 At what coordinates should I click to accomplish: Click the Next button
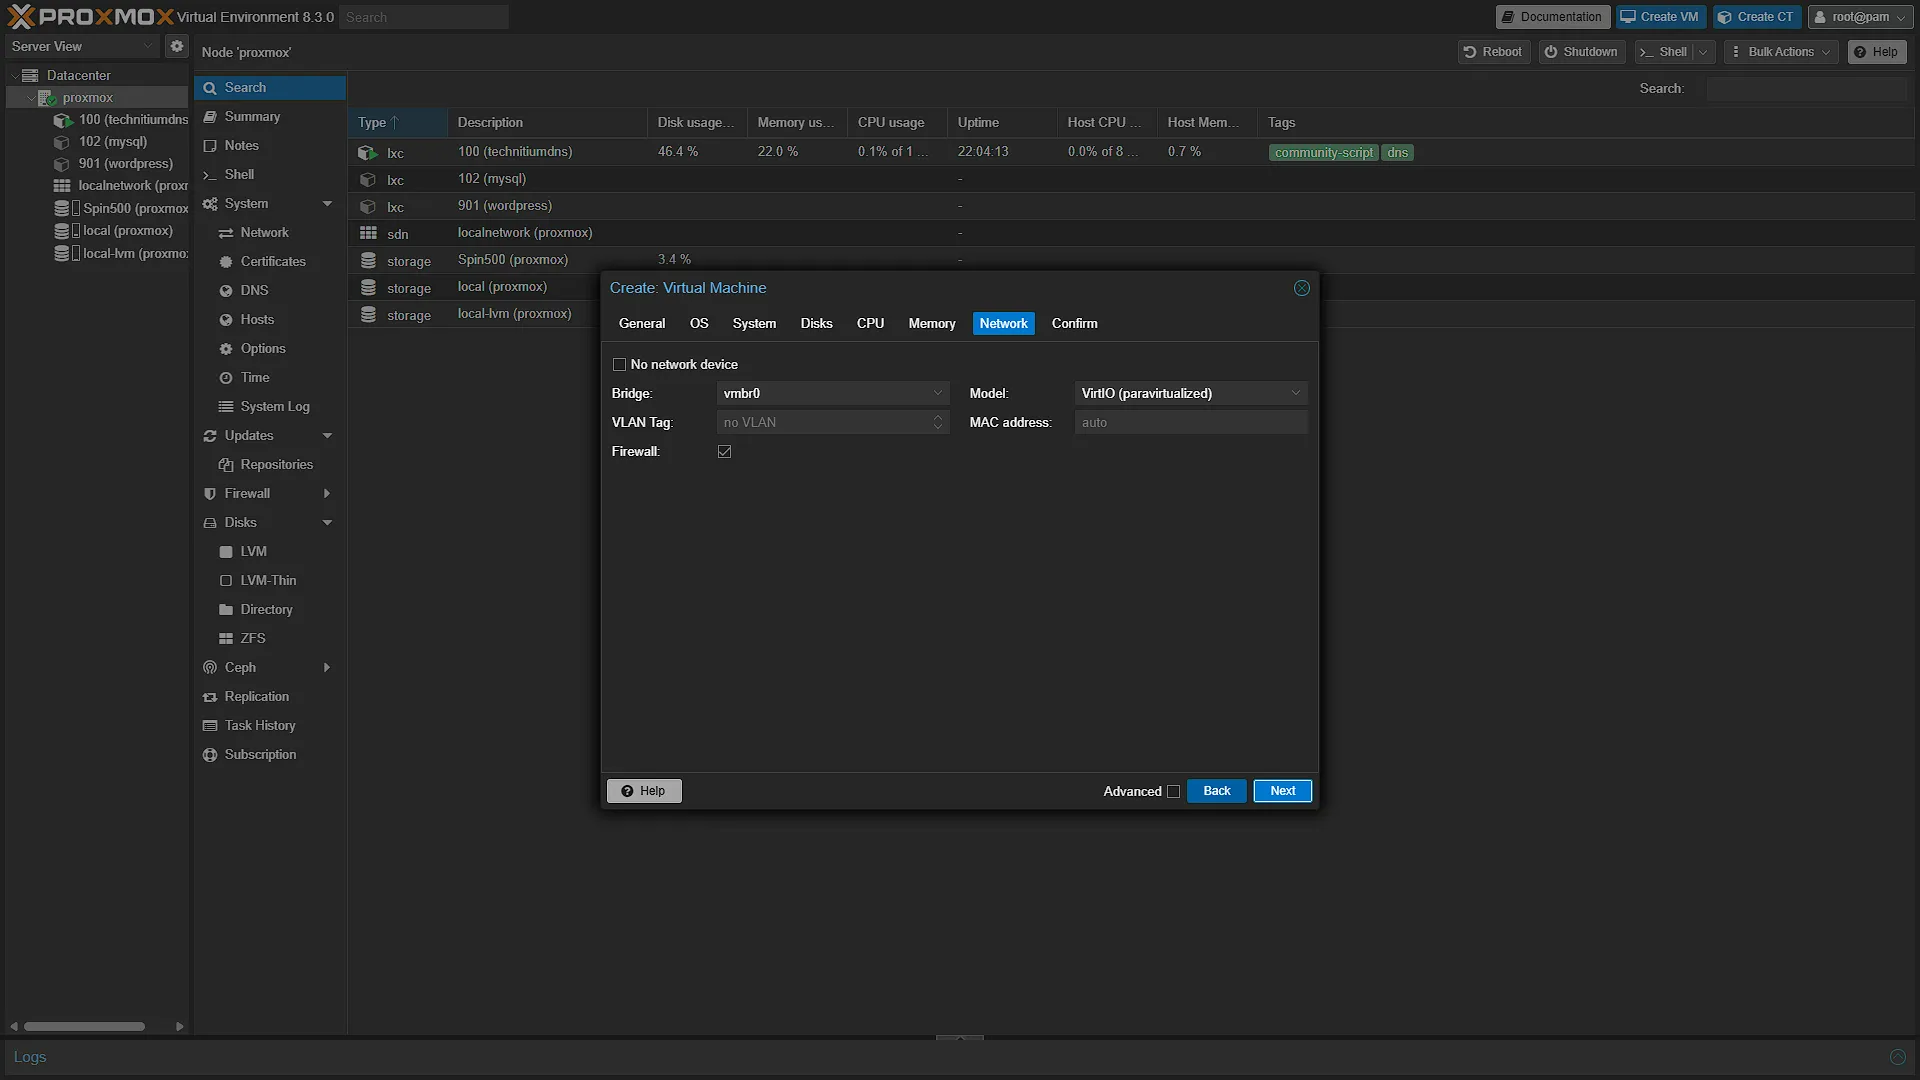point(1282,791)
